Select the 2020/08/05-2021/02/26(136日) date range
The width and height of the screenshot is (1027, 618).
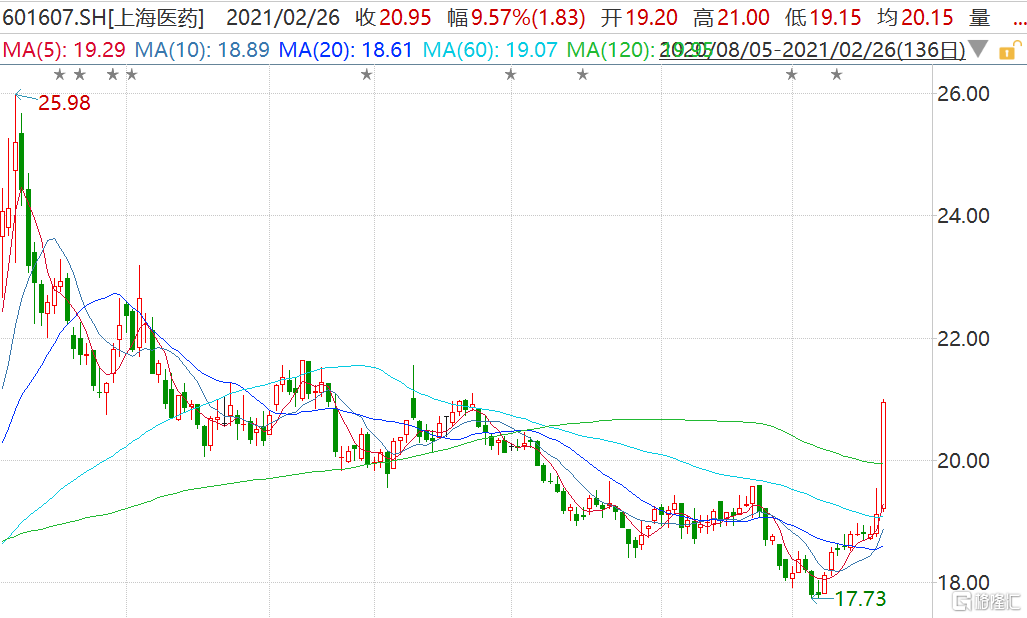812,50
